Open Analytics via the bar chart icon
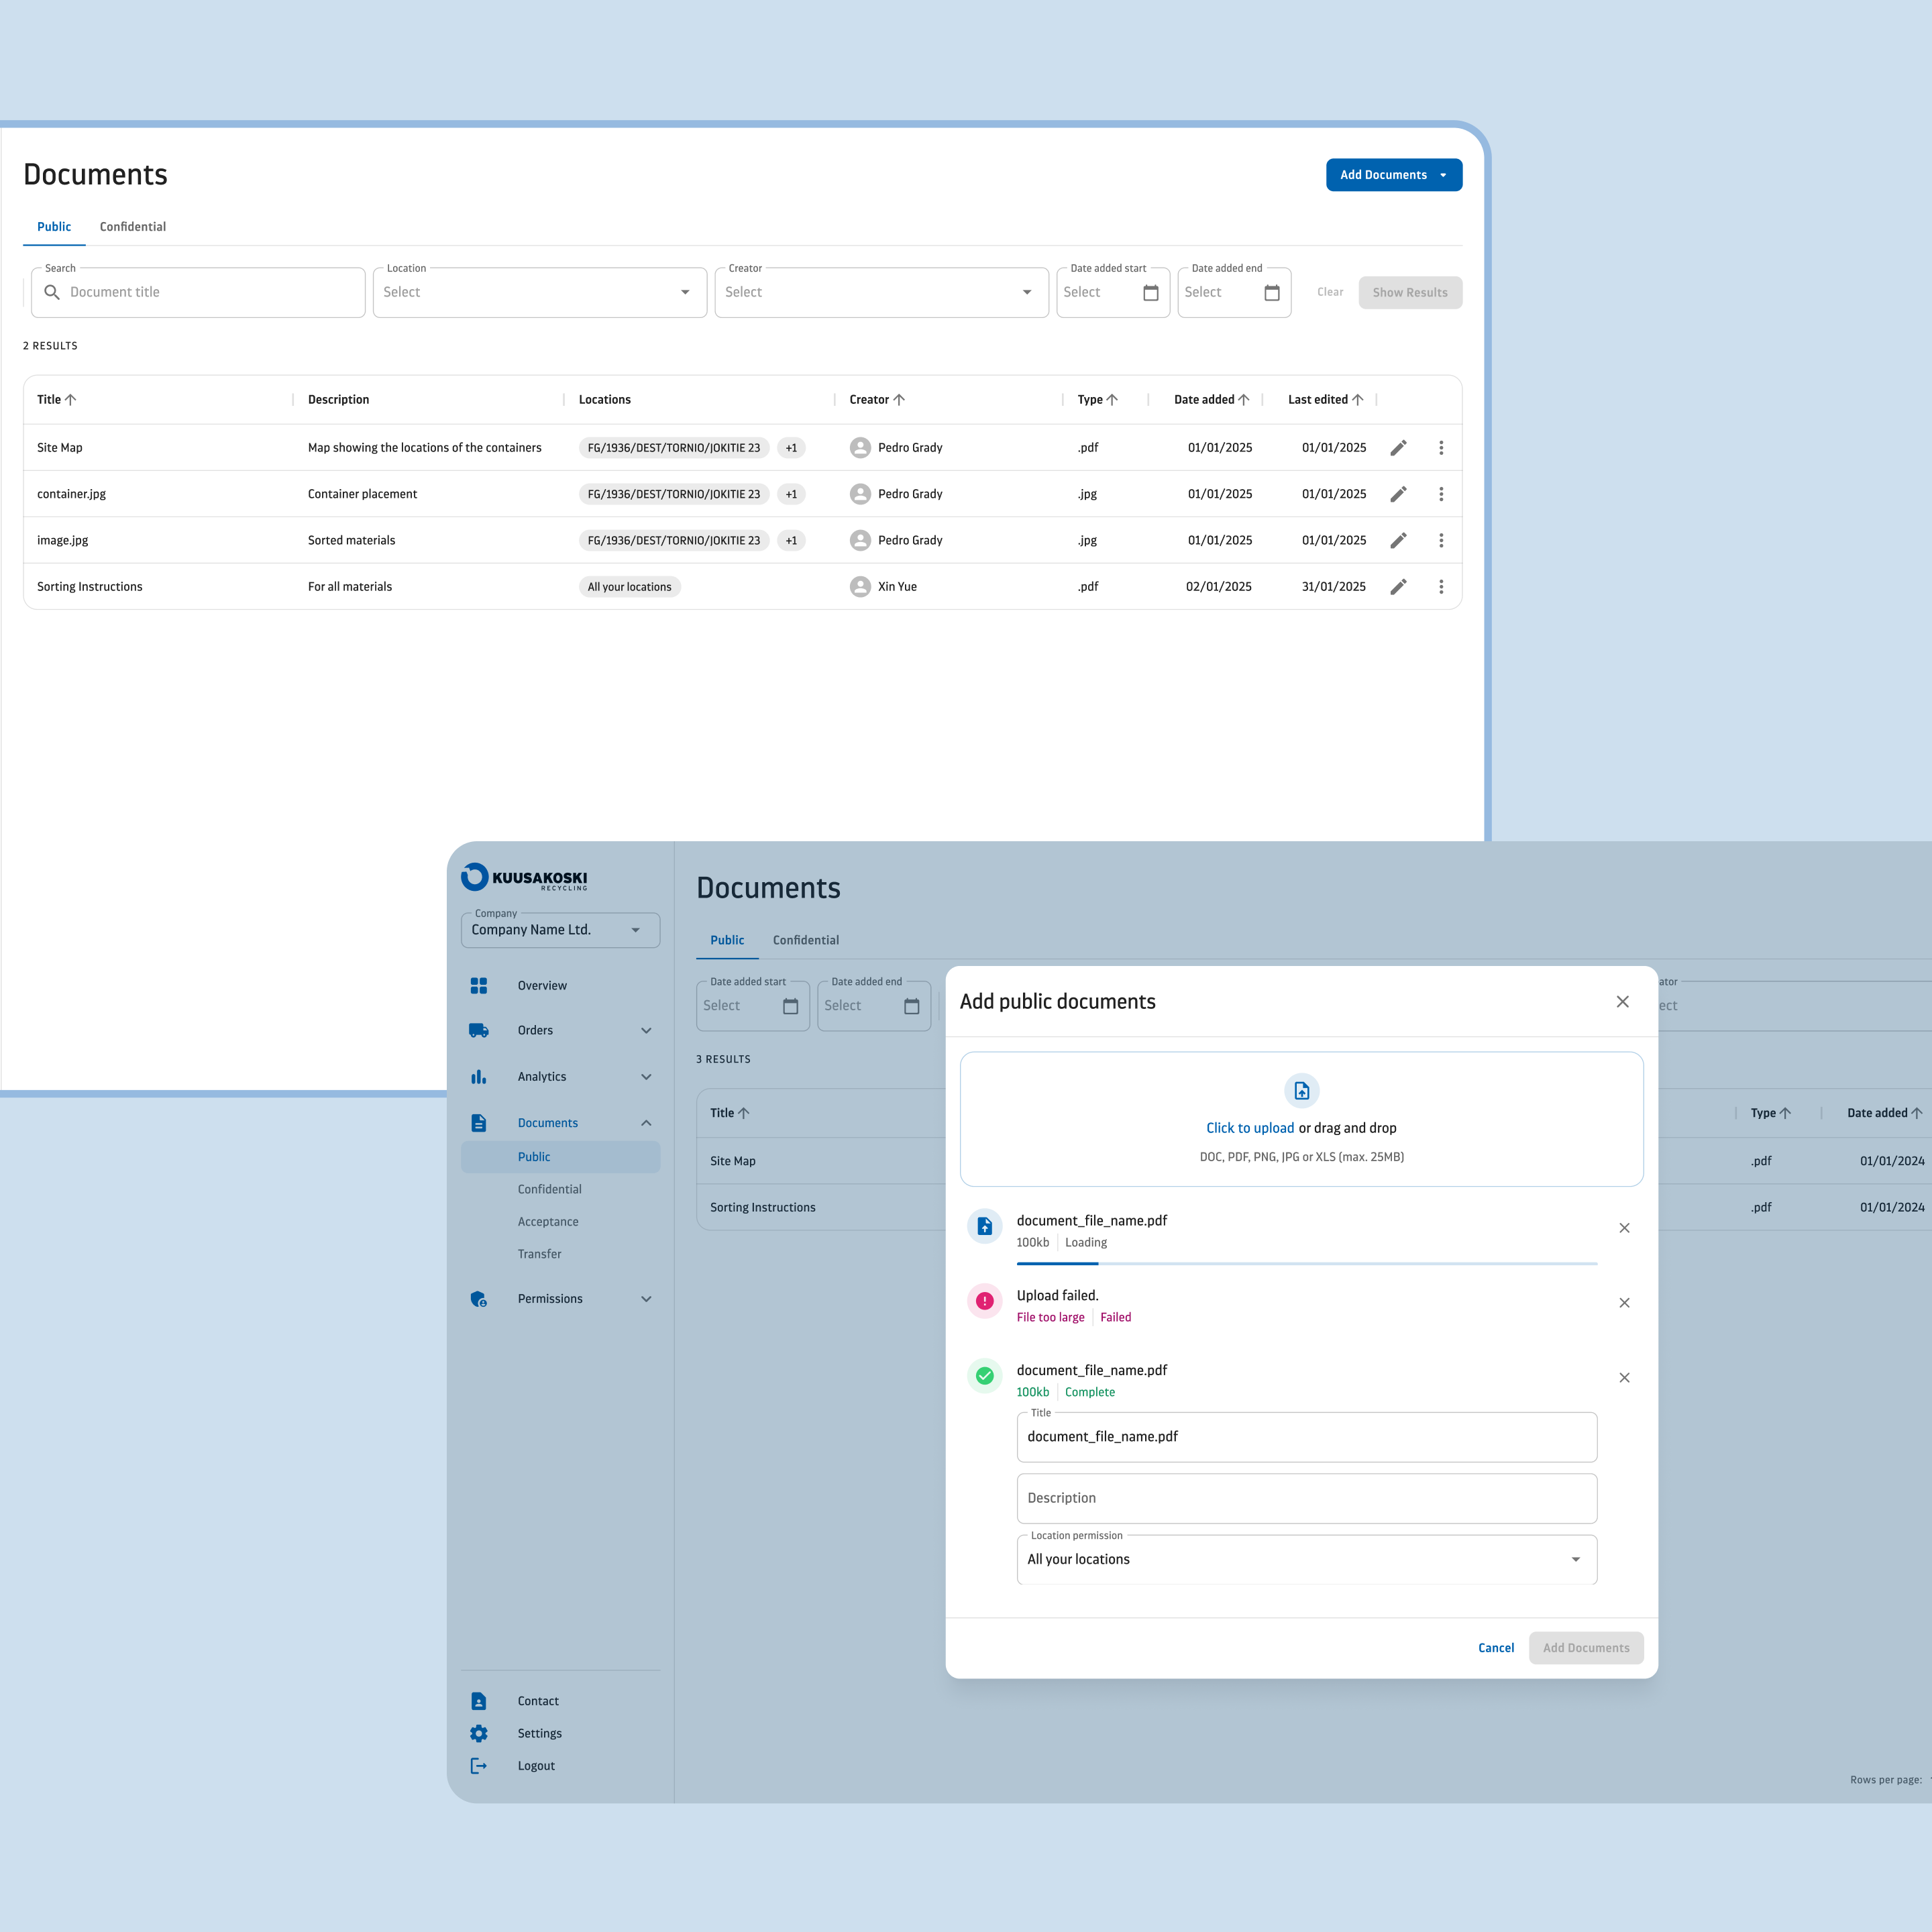 (x=480, y=1076)
